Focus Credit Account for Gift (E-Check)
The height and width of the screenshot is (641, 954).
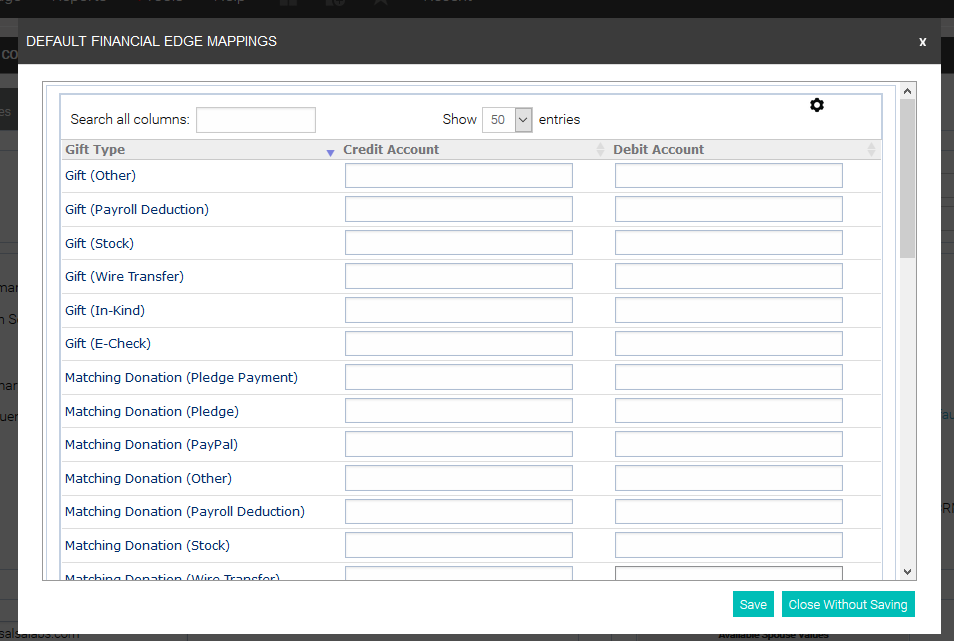tap(459, 344)
